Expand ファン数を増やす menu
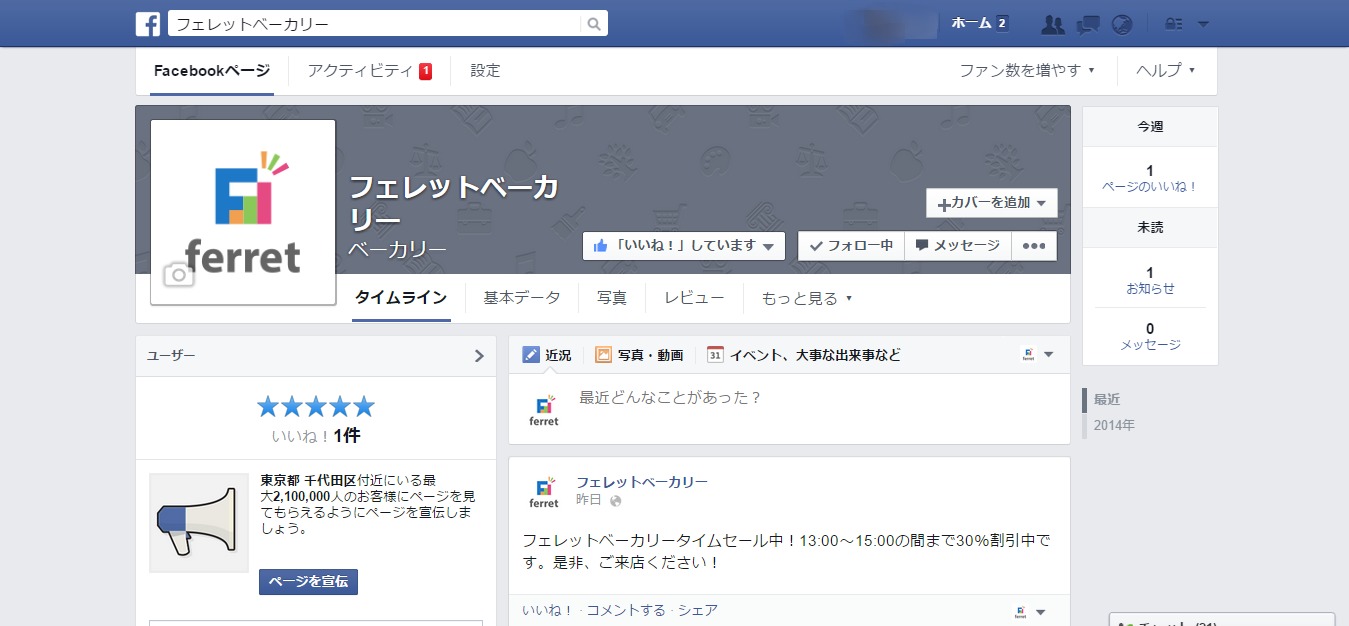The width and height of the screenshot is (1349, 626). tap(1027, 71)
